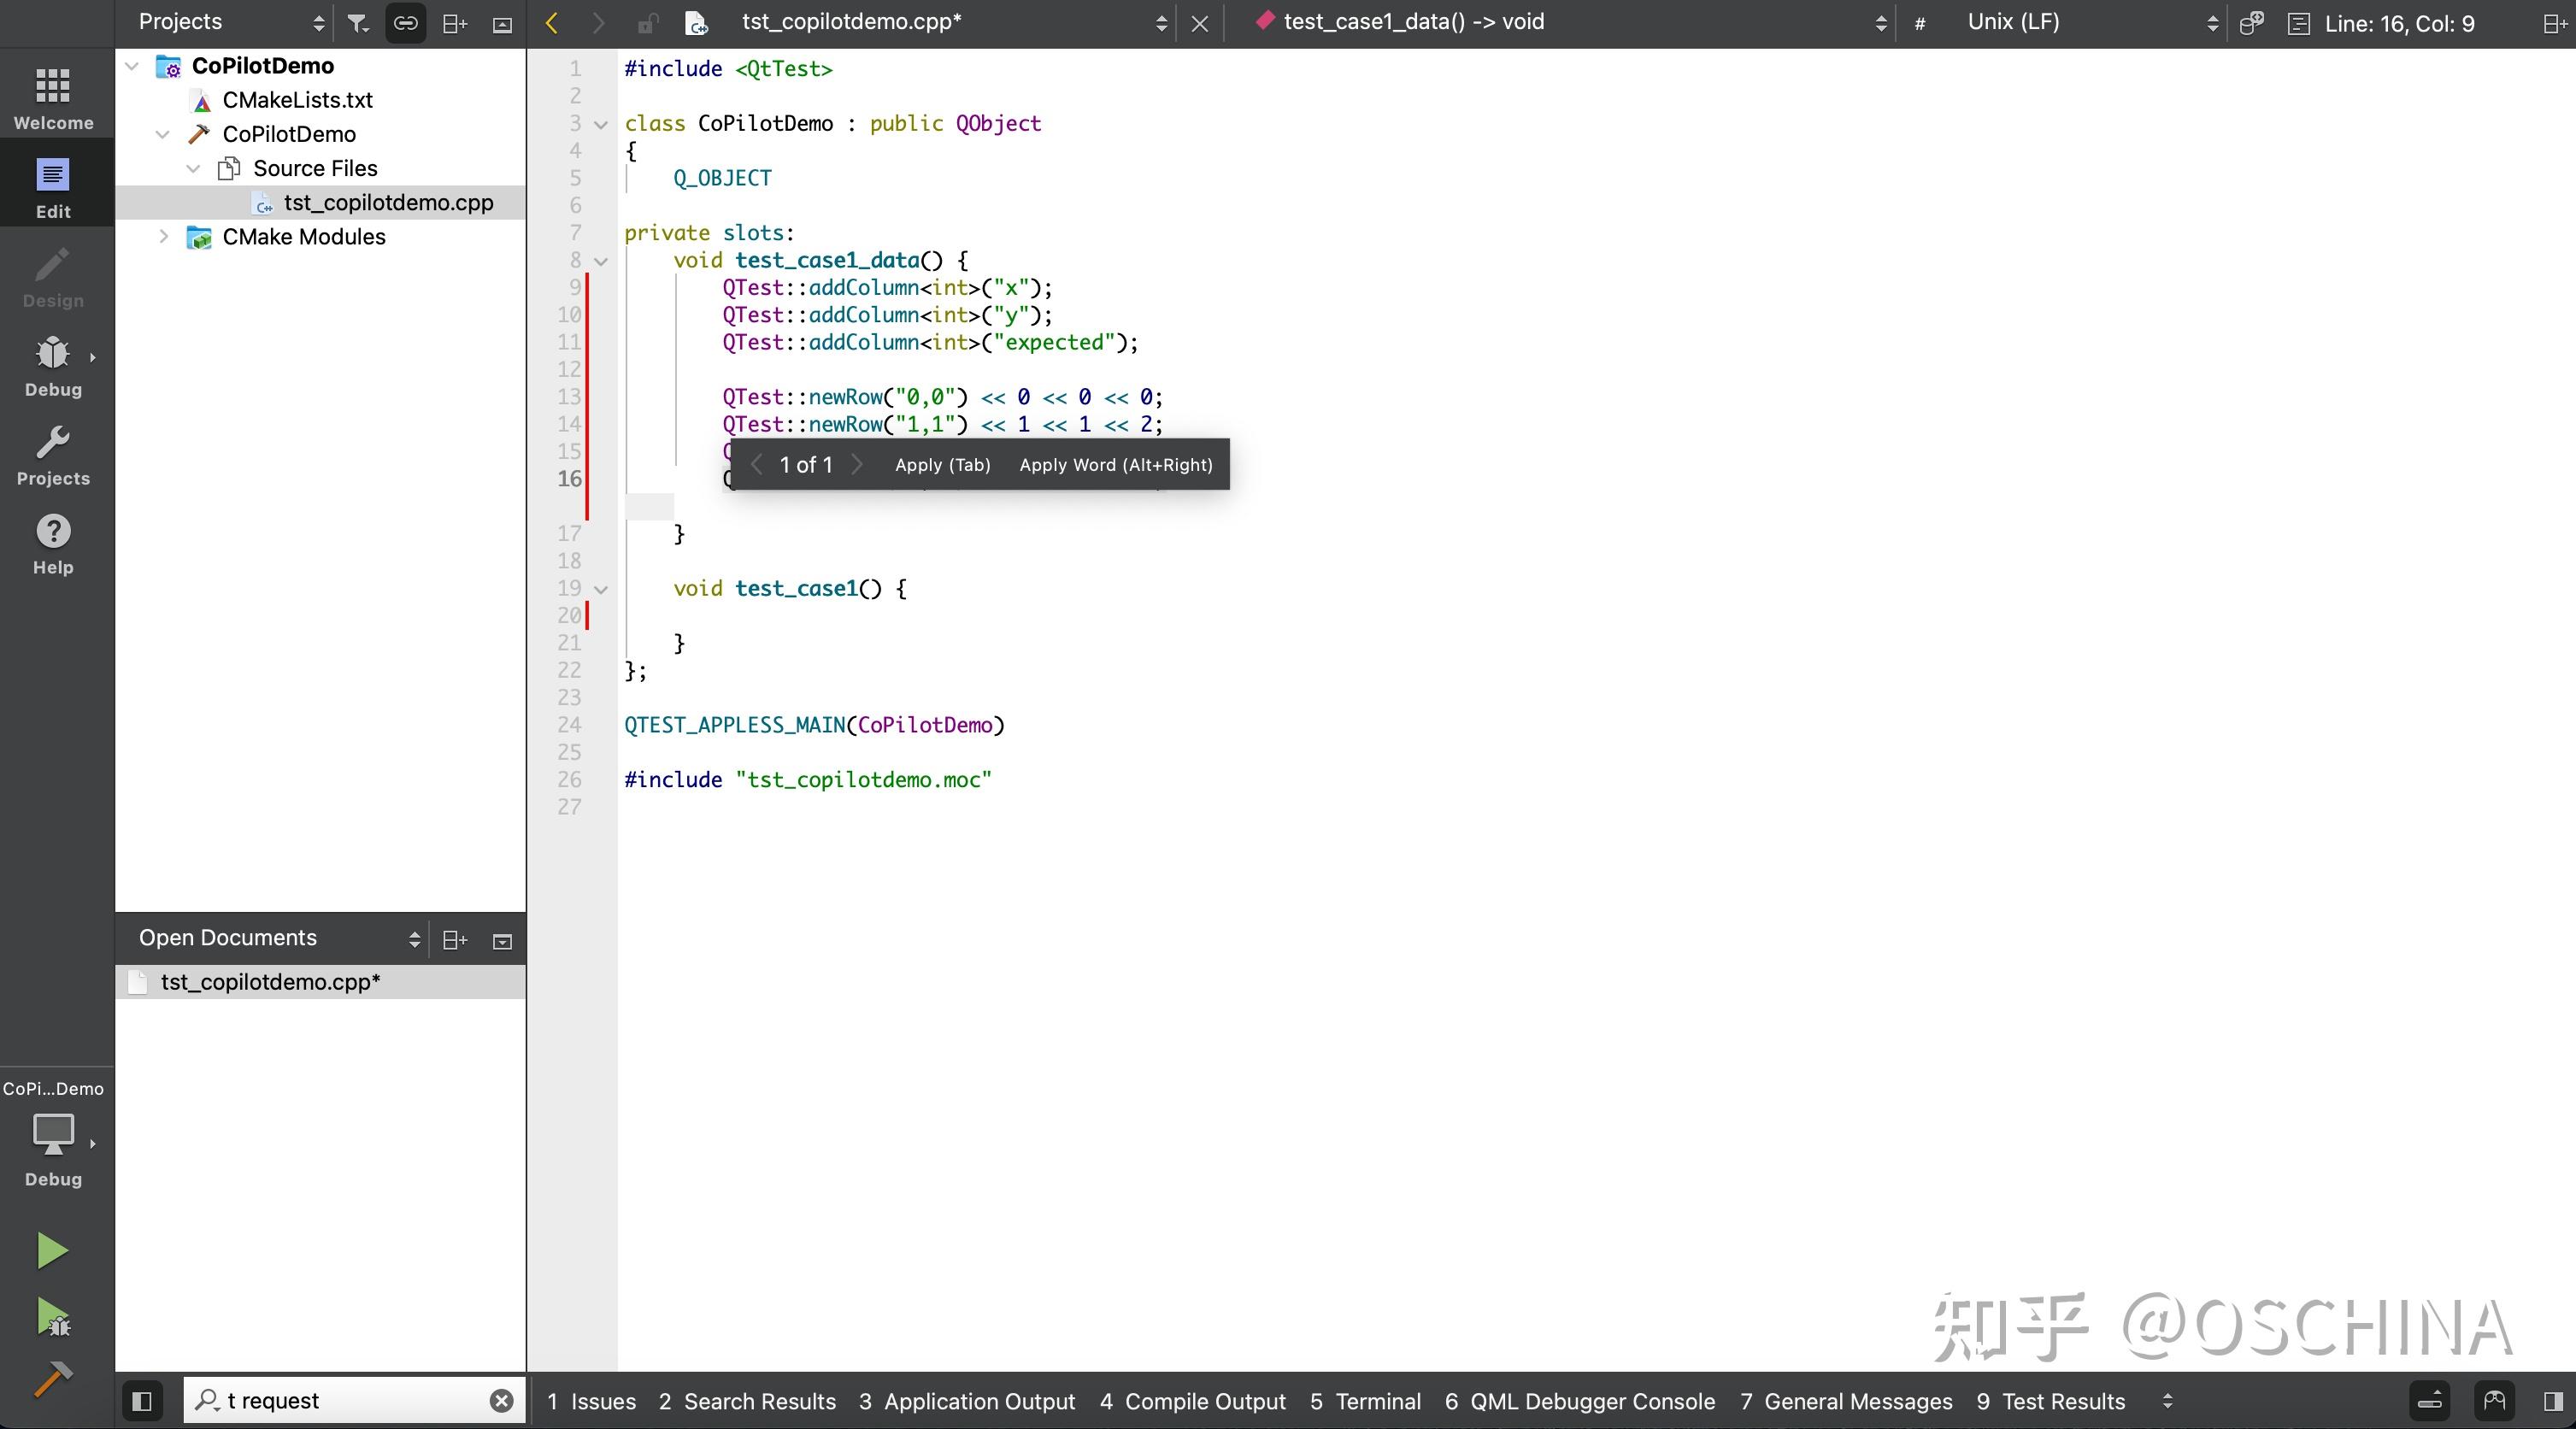Expand the build progress details bar
Viewport: 2576px width, 1429px height.
(2429, 1401)
